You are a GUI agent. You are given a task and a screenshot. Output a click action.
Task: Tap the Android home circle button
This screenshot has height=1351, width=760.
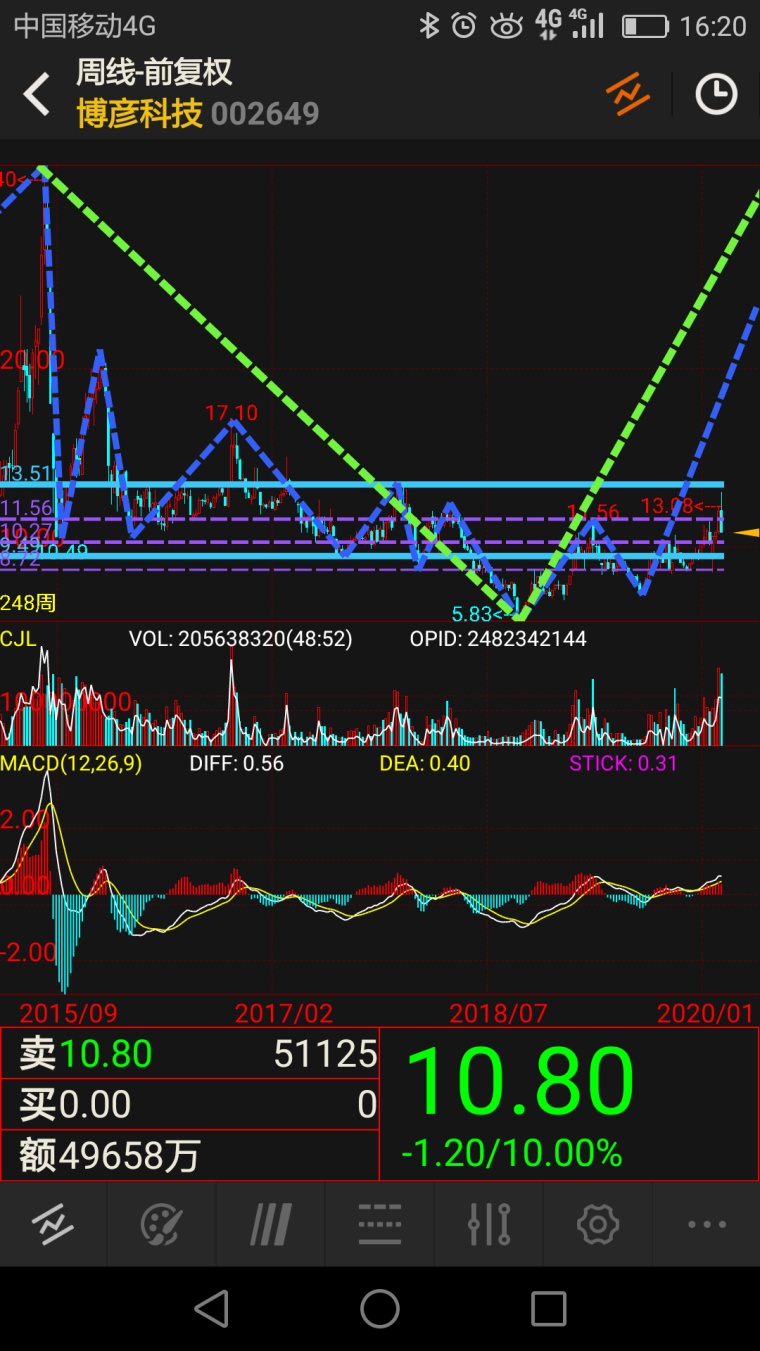380,1308
